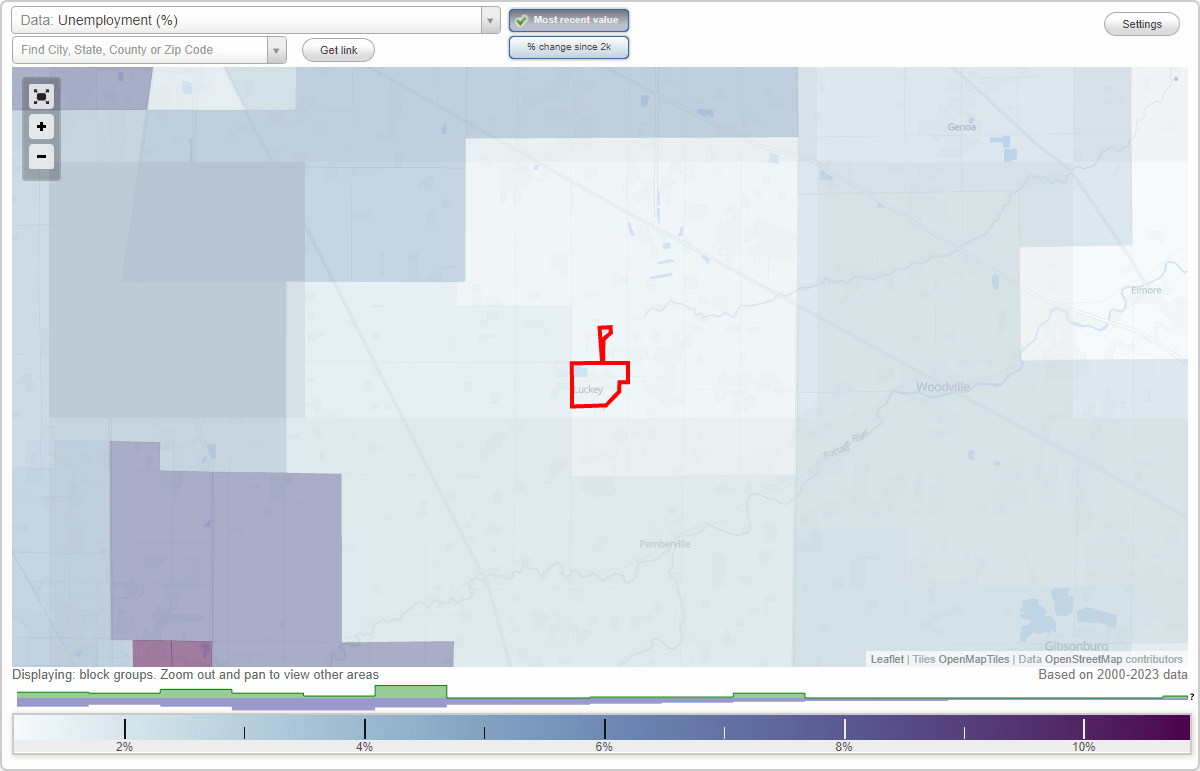1200x771 pixels.
Task: Expand the Data selector arrow
Action: 490,20
